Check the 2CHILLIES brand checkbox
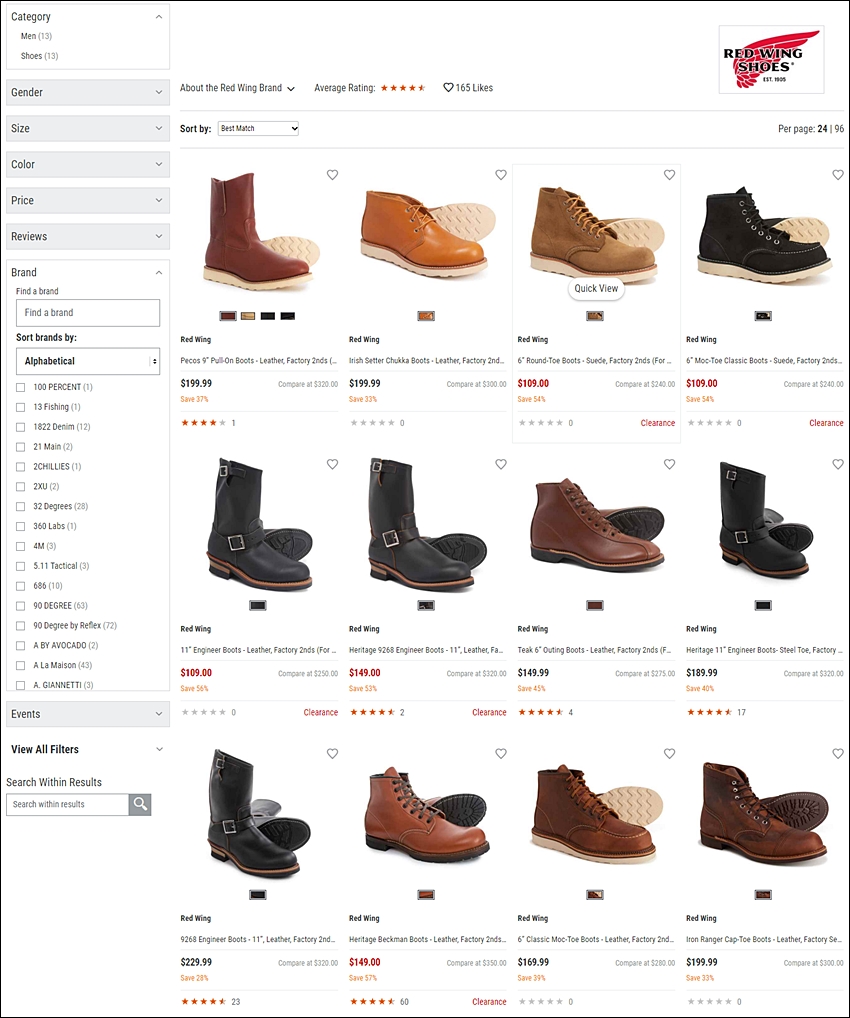The height and width of the screenshot is (1018, 850). pyautogui.click(x=21, y=467)
